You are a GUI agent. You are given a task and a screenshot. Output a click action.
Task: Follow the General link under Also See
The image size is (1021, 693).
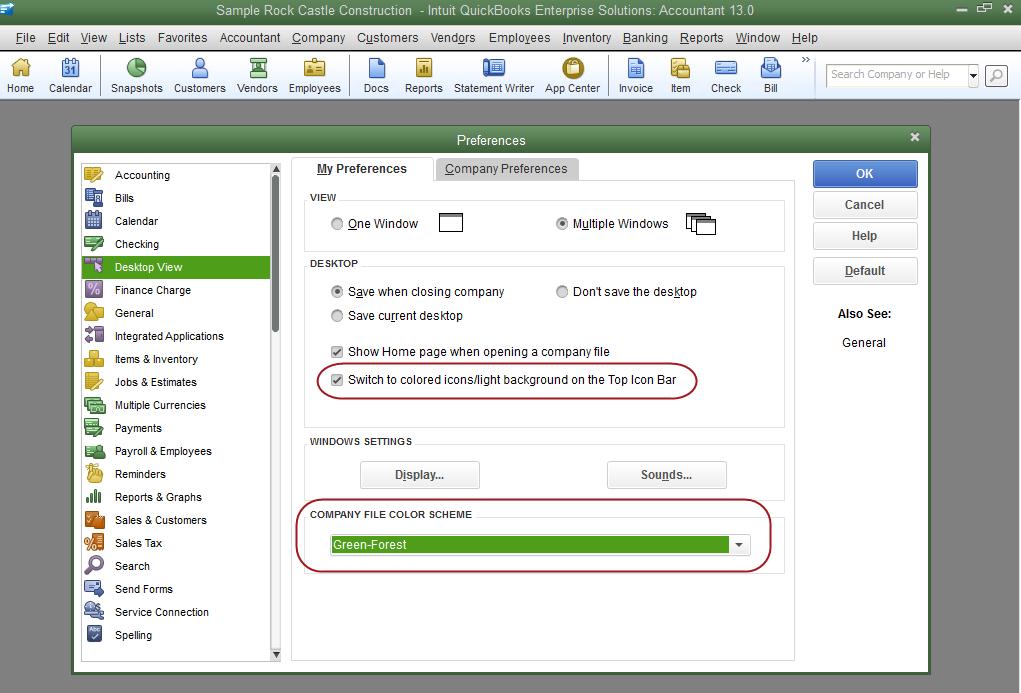click(x=864, y=343)
